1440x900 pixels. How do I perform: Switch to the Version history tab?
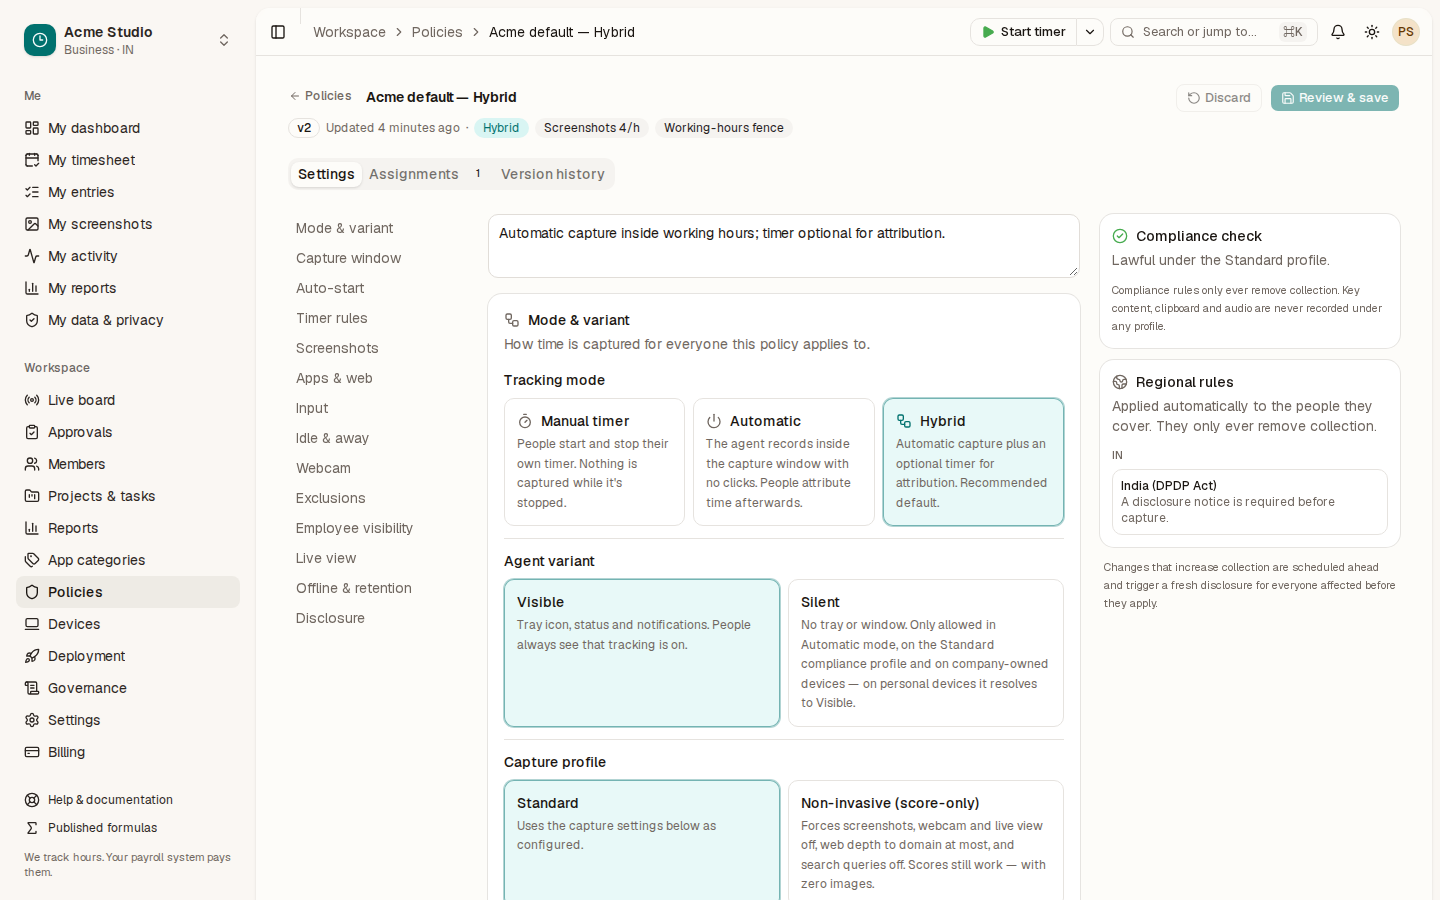553,174
